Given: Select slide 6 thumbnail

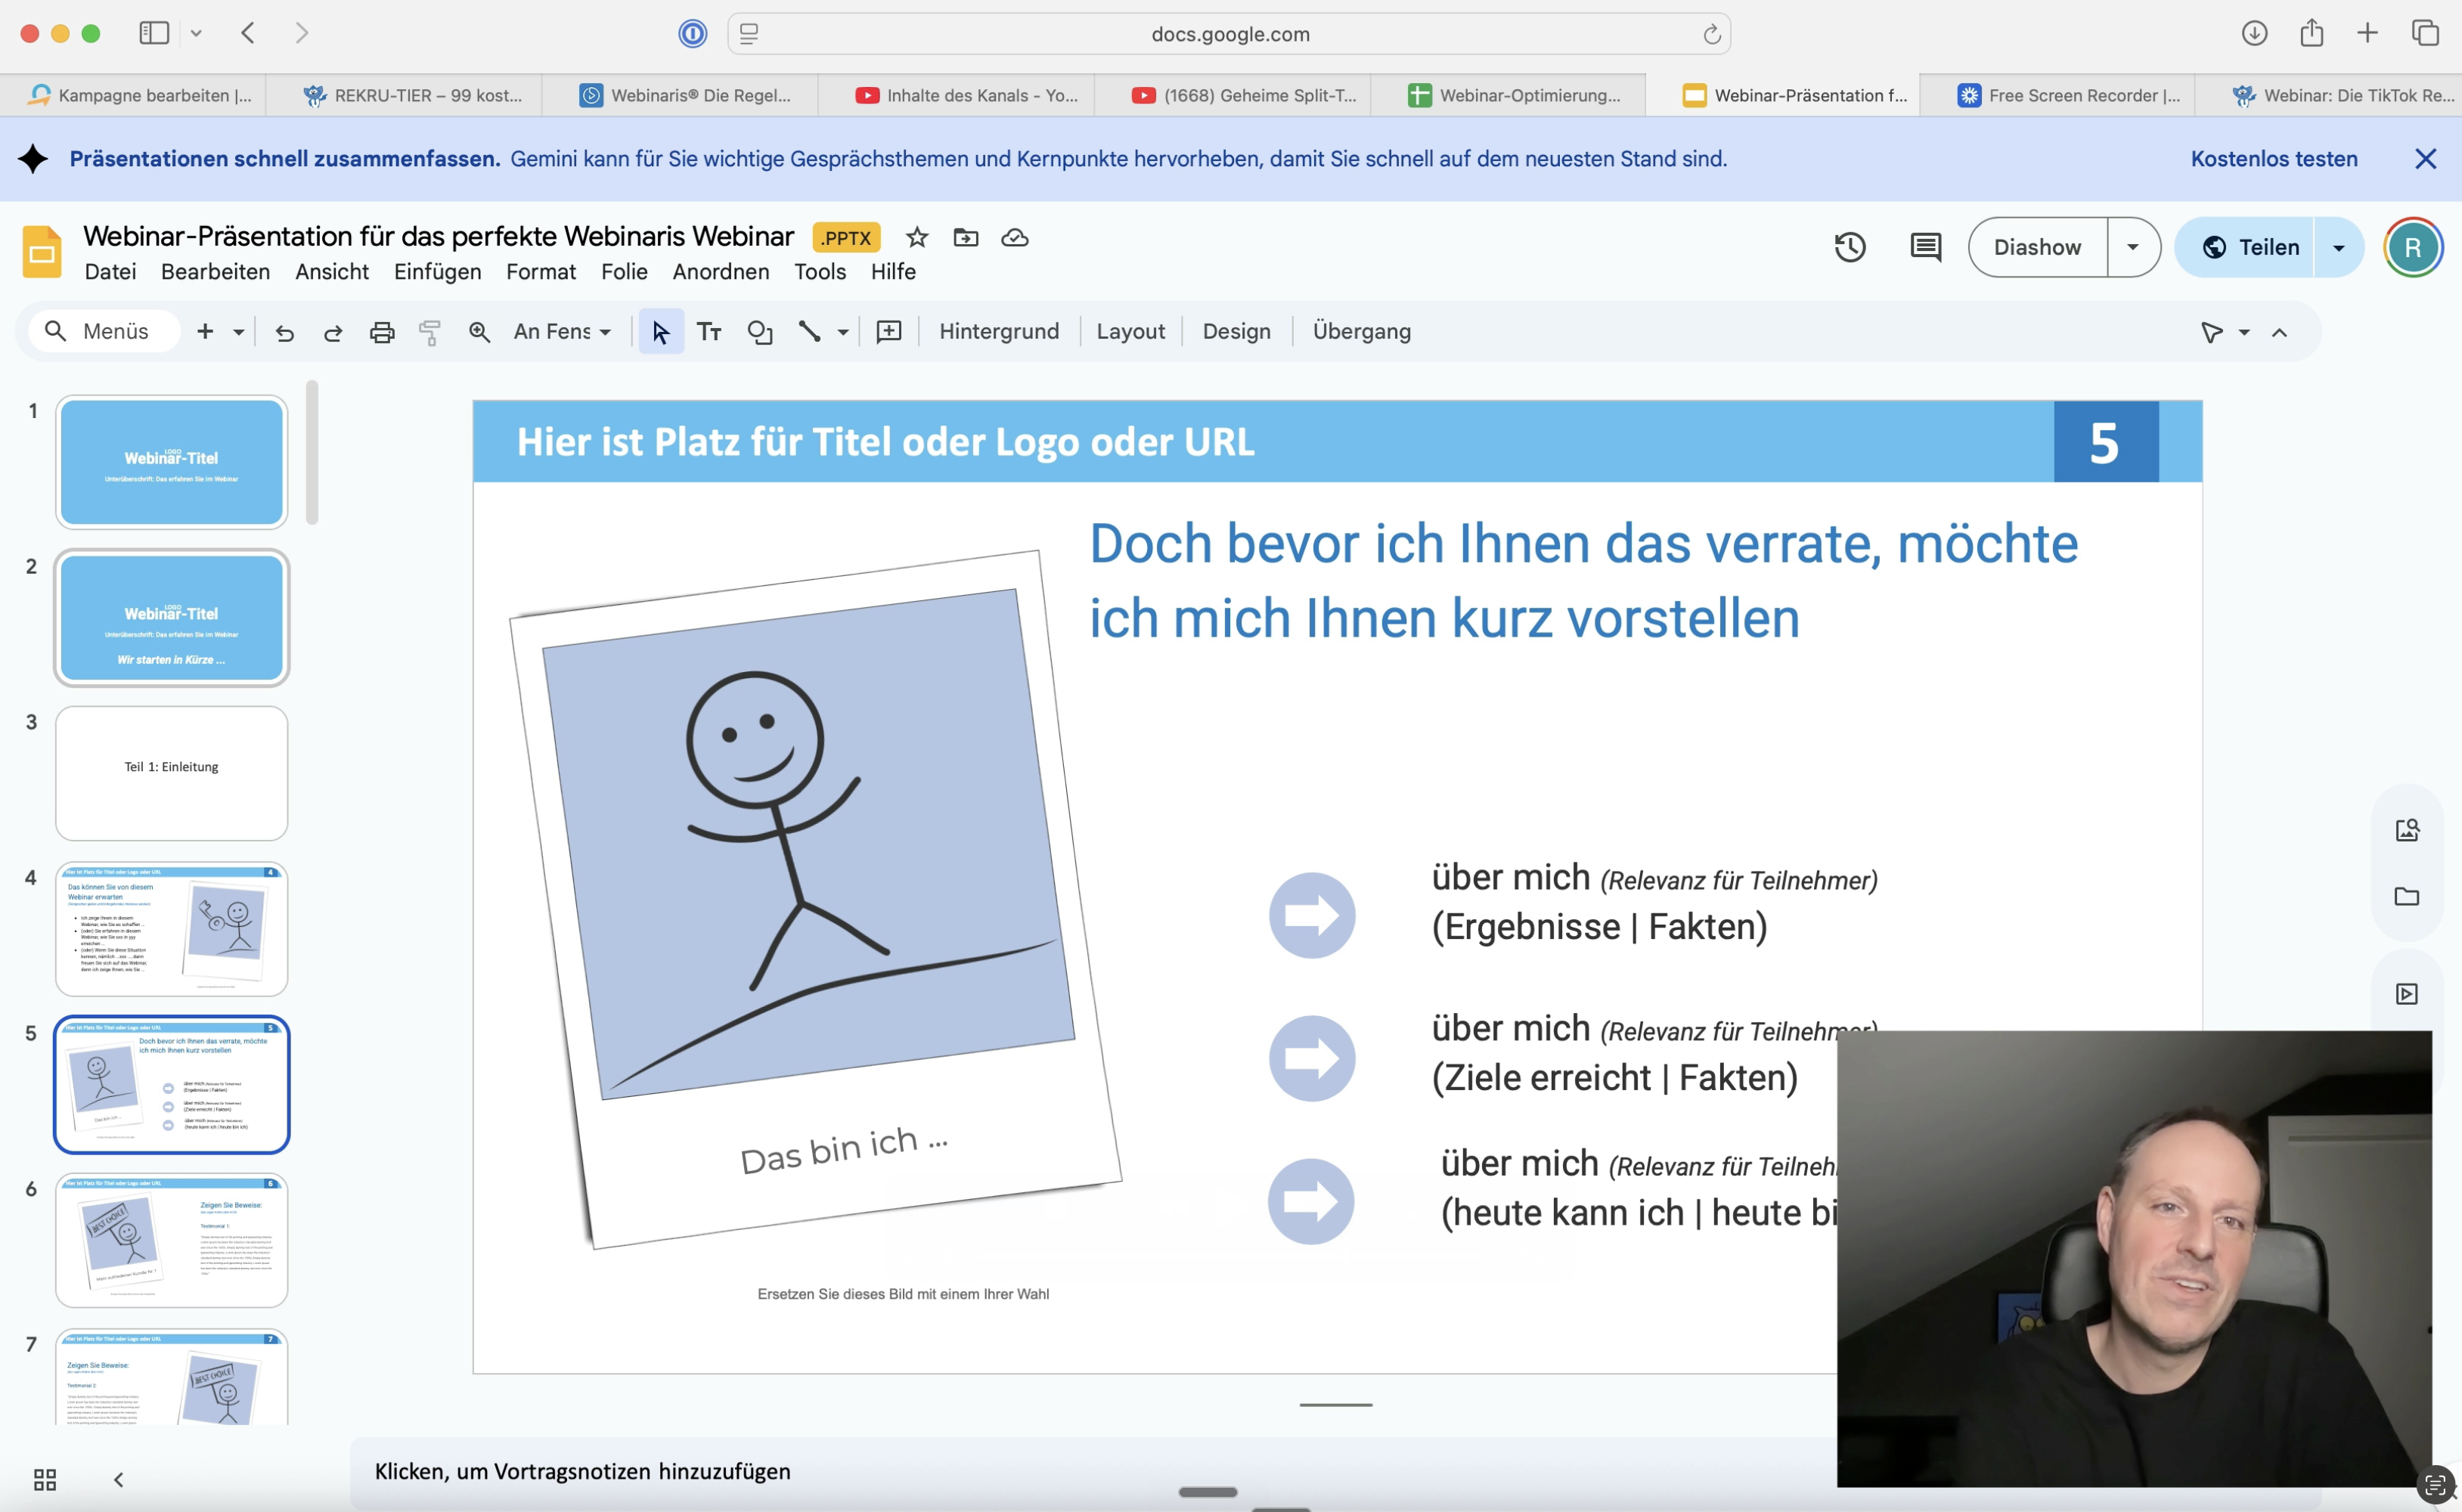Looking at the screenshot, I should pos(172,1240).
